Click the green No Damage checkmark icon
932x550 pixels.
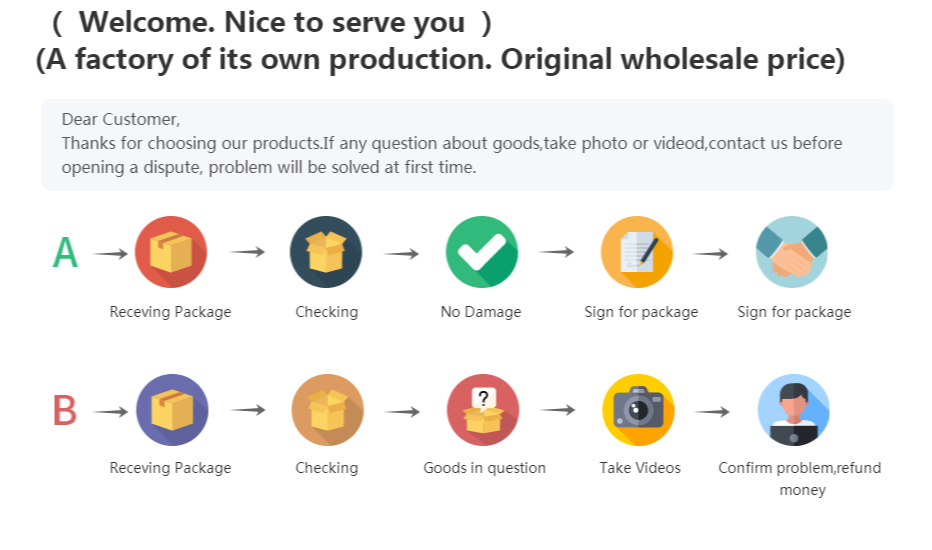481,252
